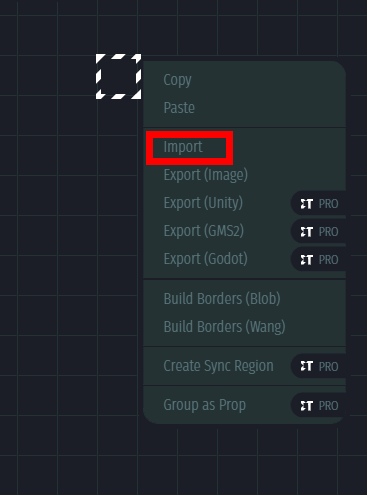Click the PRO badge next to Export (Godot)
The image size is (367, 495).
(x=318, y=260)
